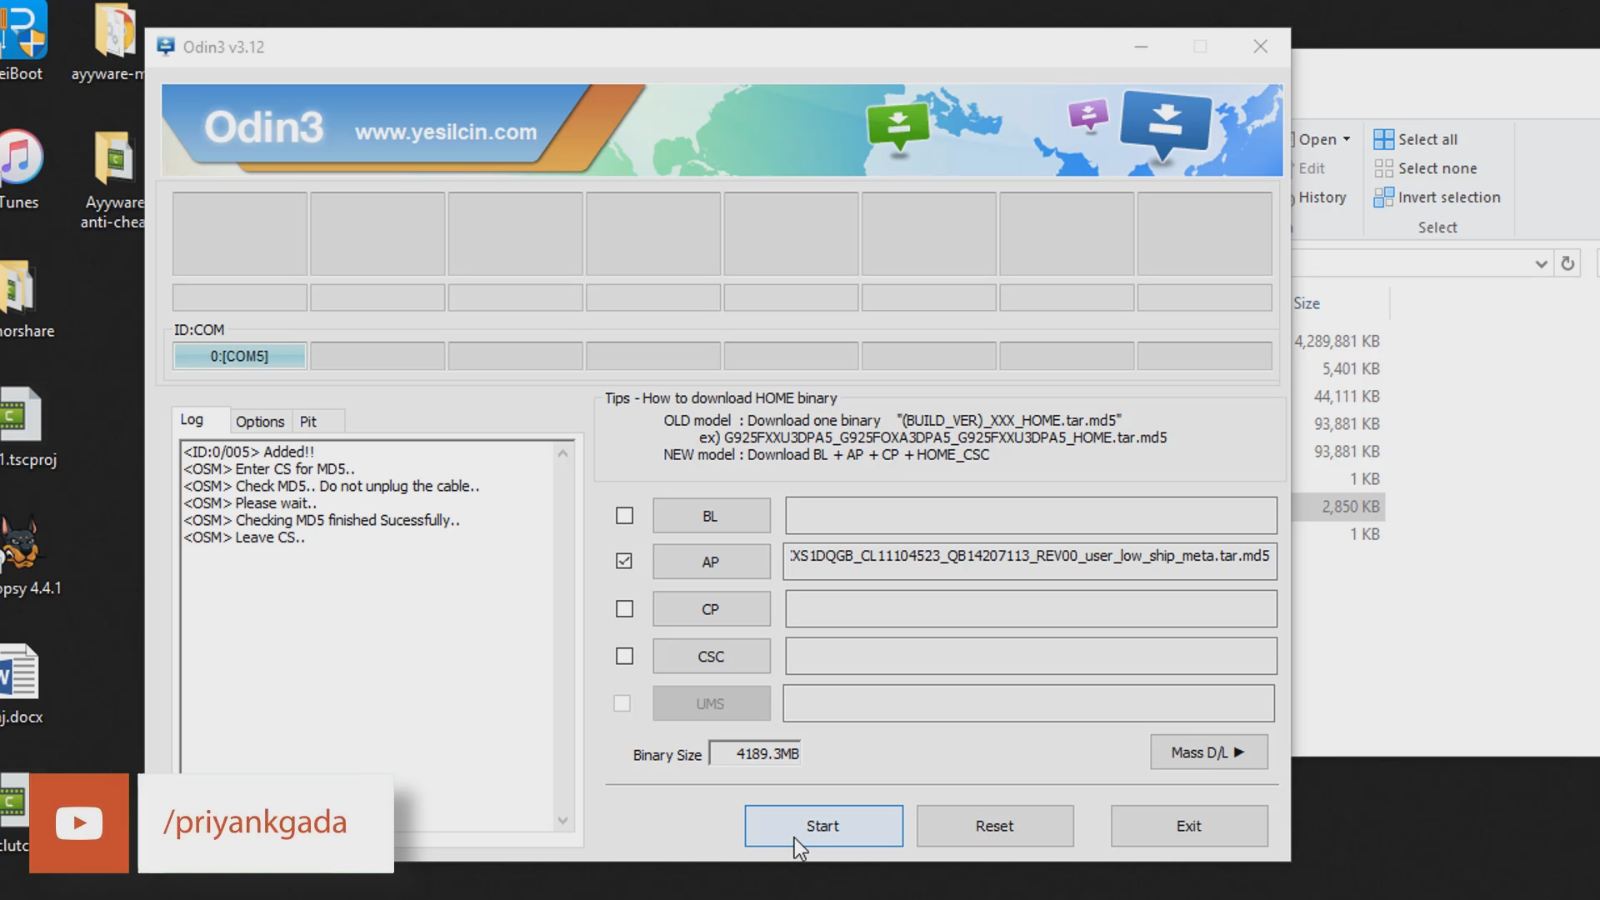The image size is (1600, 900).
Task: Toggle the CP checkbox
Action: (624, 609)
